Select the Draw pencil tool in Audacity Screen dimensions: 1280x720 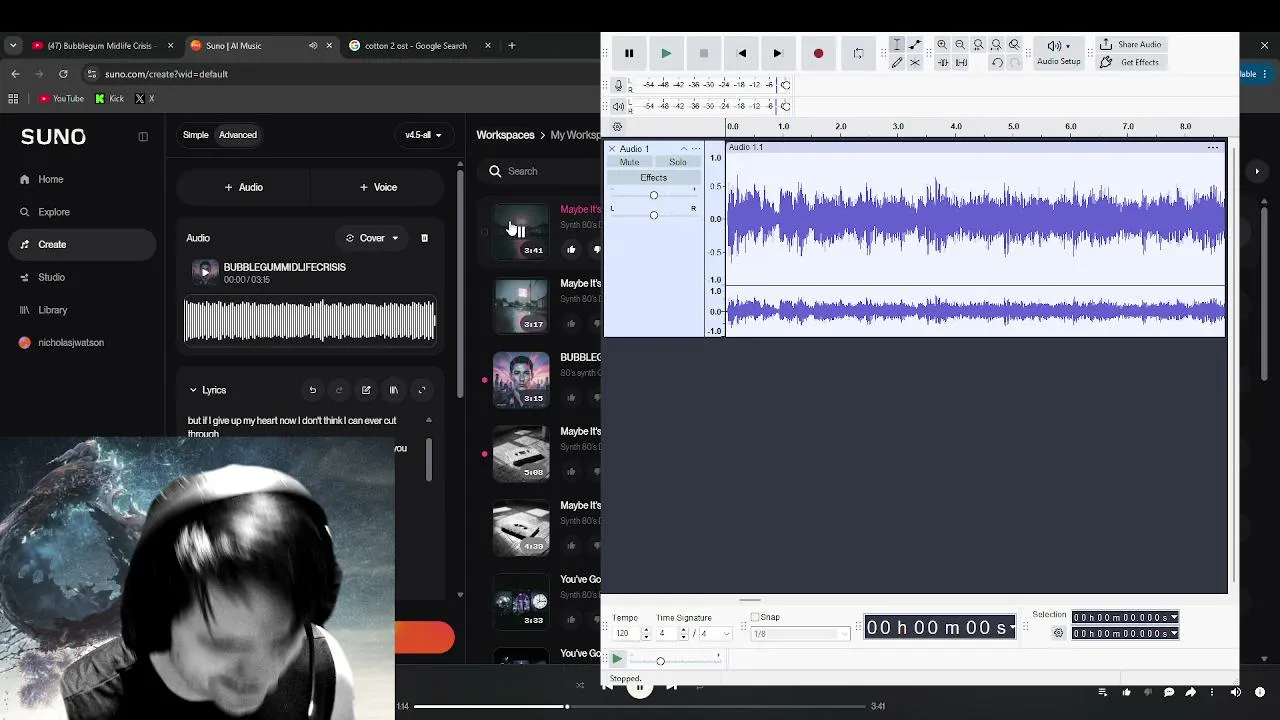pos(897,63)
